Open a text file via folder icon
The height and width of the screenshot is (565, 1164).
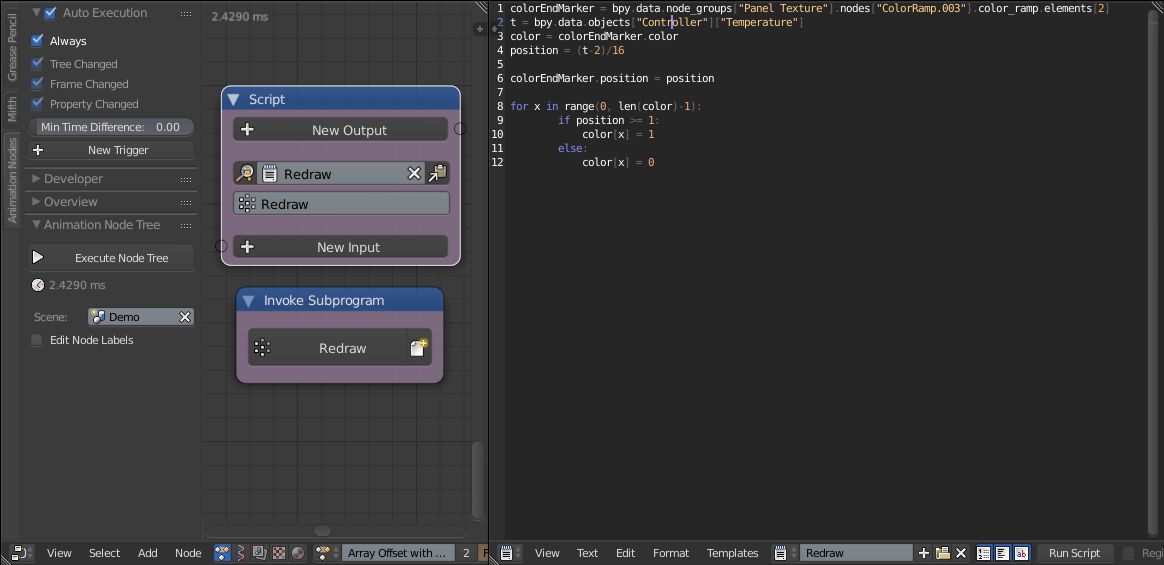943,552
